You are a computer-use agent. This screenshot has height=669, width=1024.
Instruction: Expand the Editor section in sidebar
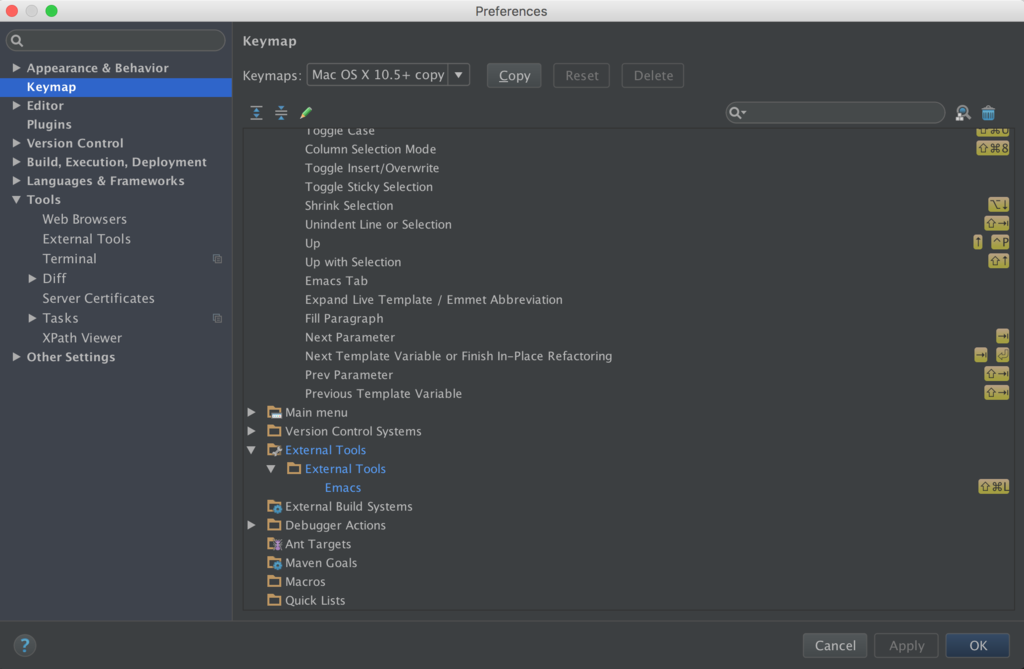pos(16,105)
